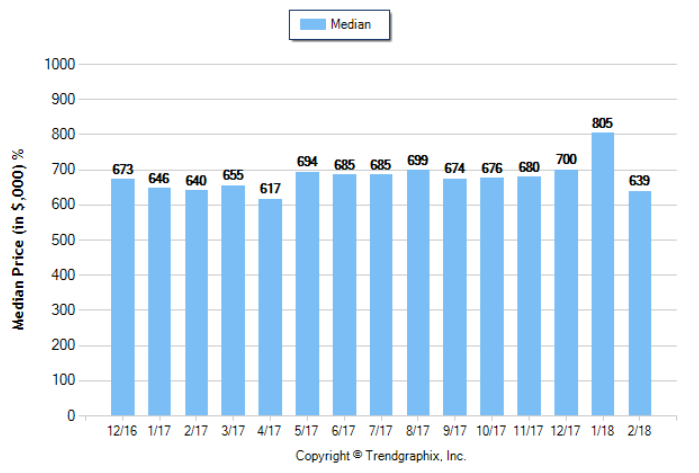The image size is (699, 473).
Task: Click the Median Price y-axis title
Action: pyautogui.click(x=18, y=239)
